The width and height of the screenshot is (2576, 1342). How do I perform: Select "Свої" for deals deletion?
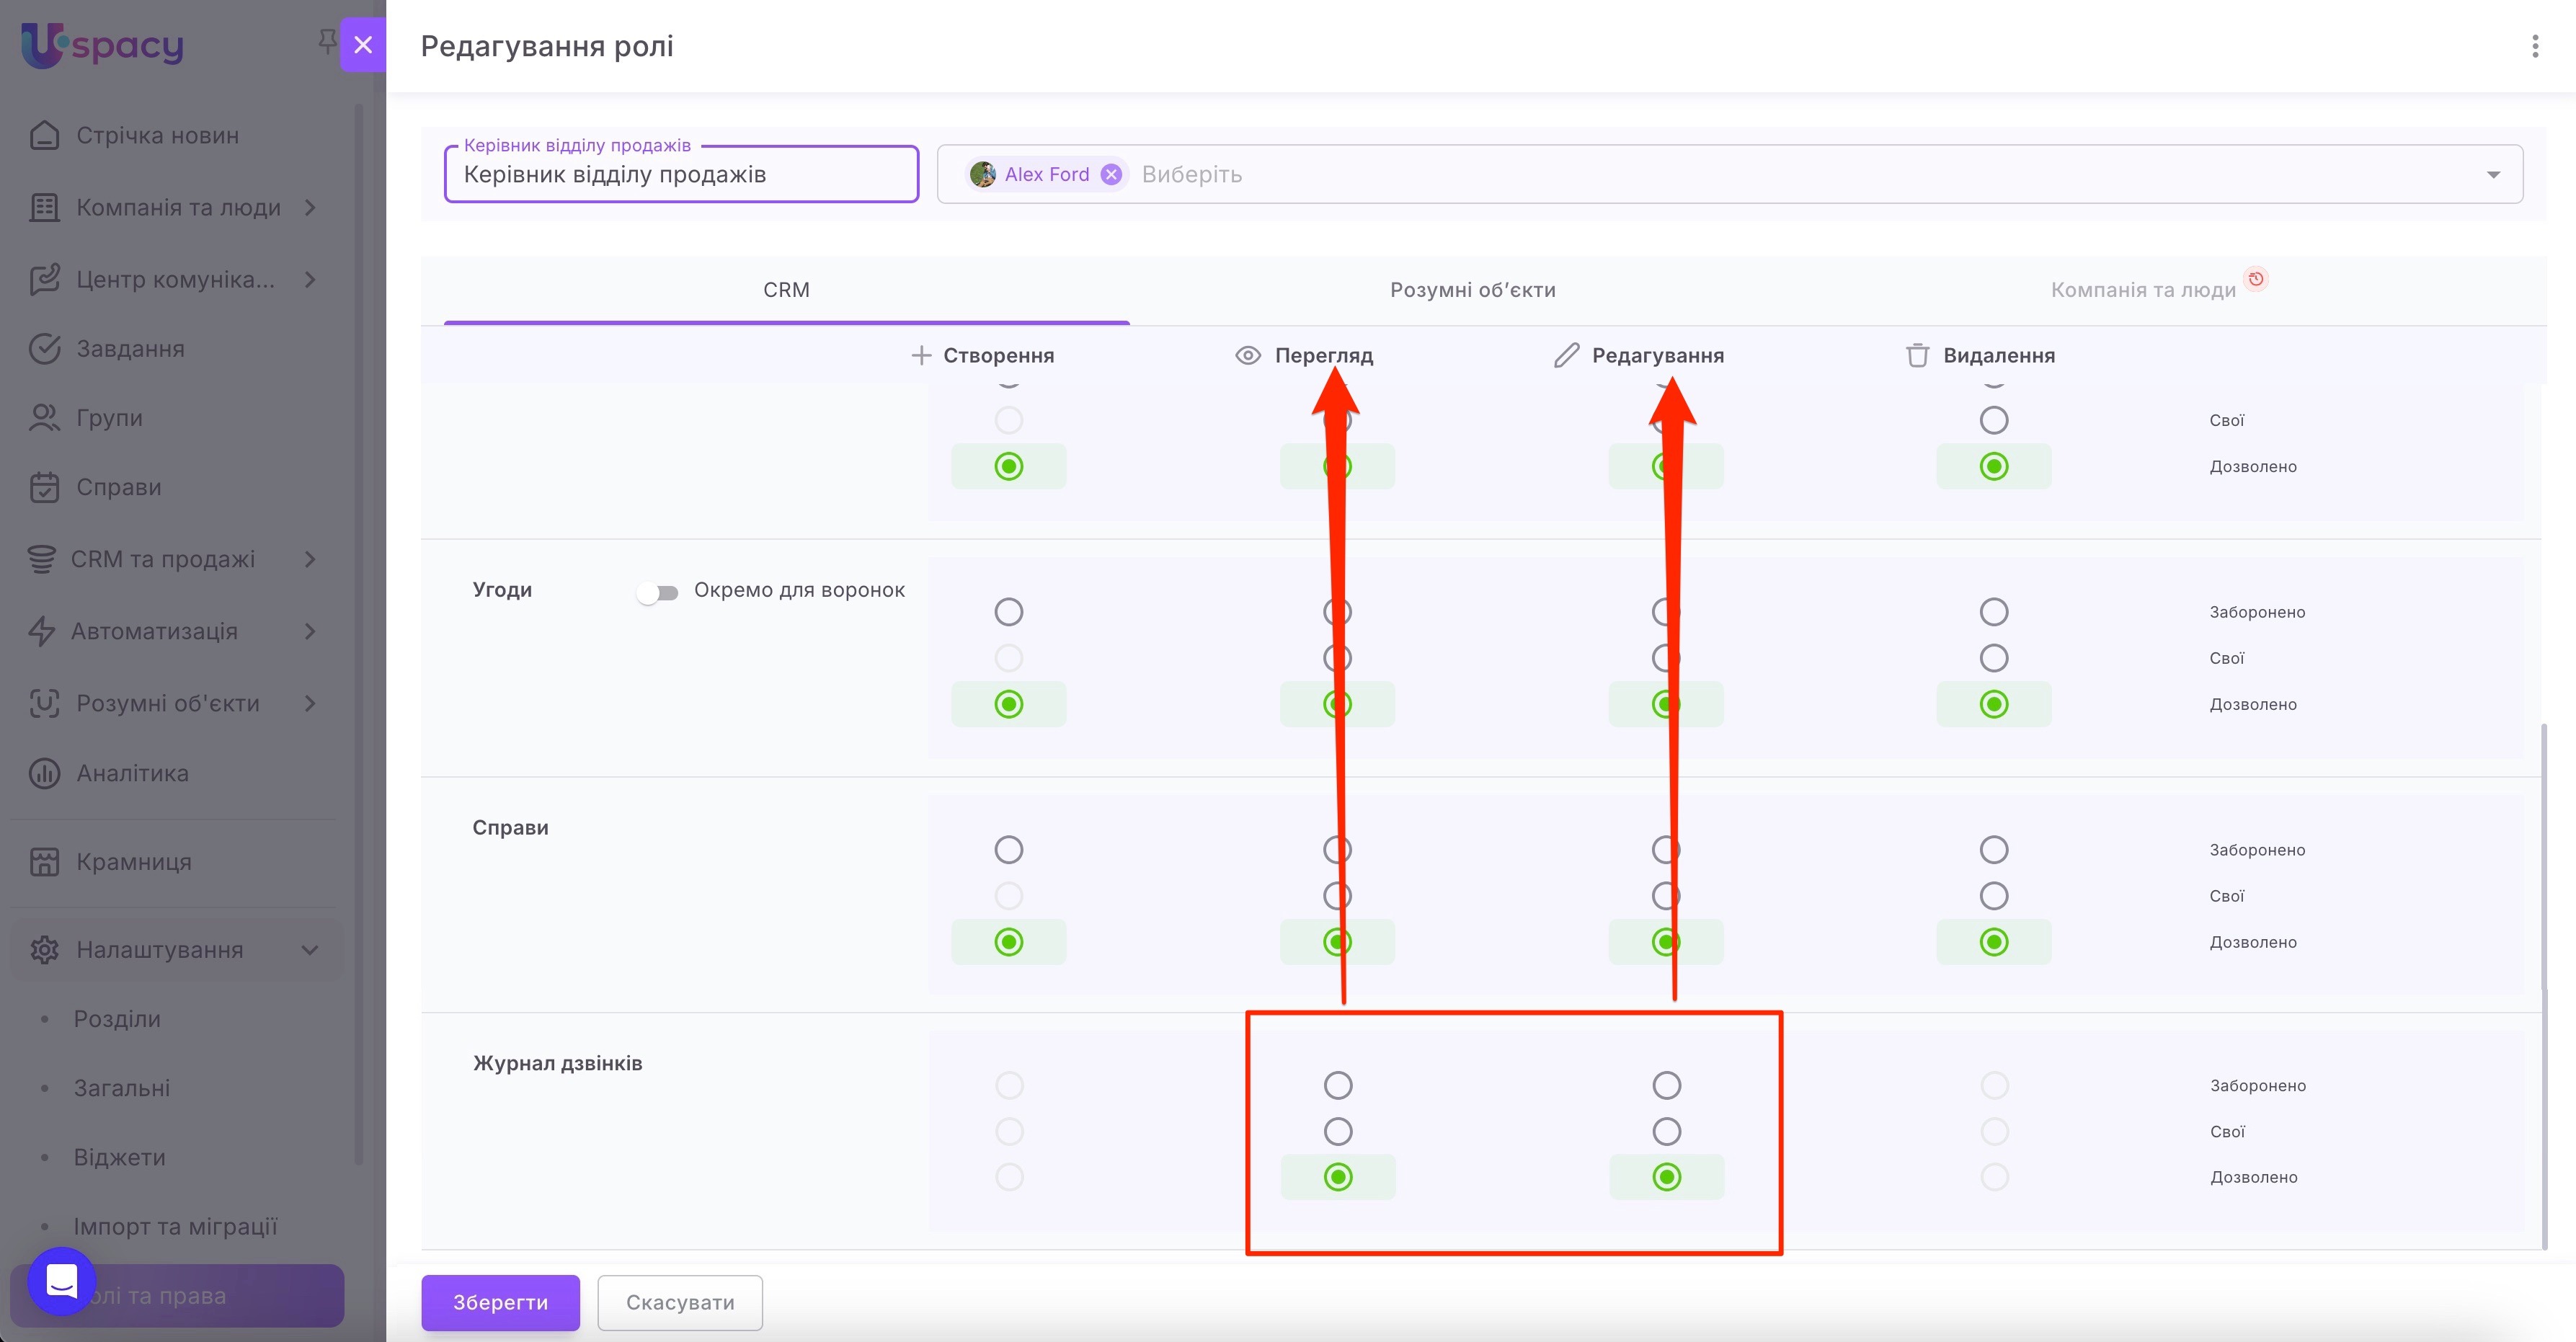click(x=1993, y=658)
